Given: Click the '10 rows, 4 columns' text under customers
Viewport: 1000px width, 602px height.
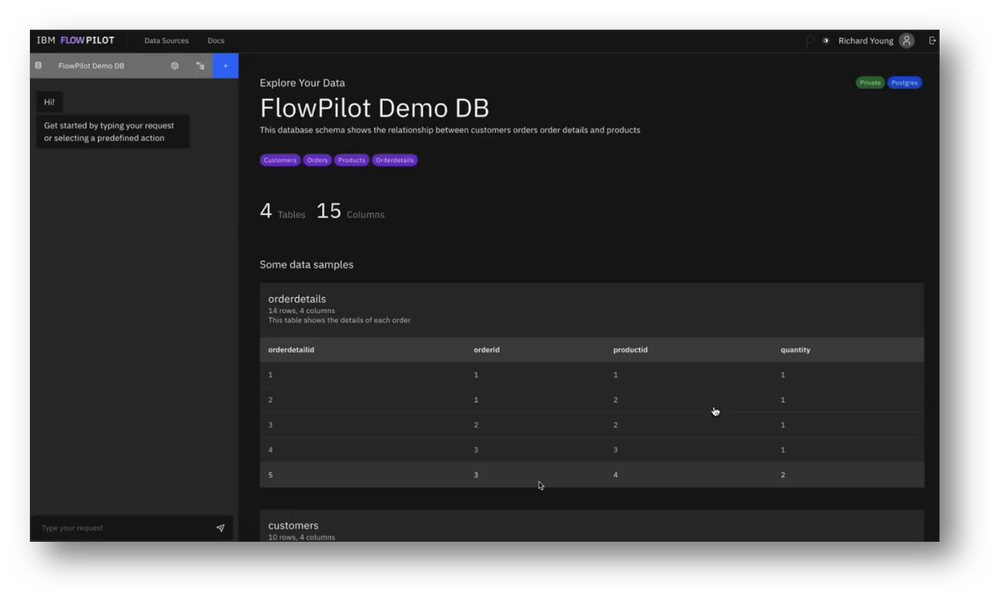Looking at the screenshot, I should tap(302, 538).
